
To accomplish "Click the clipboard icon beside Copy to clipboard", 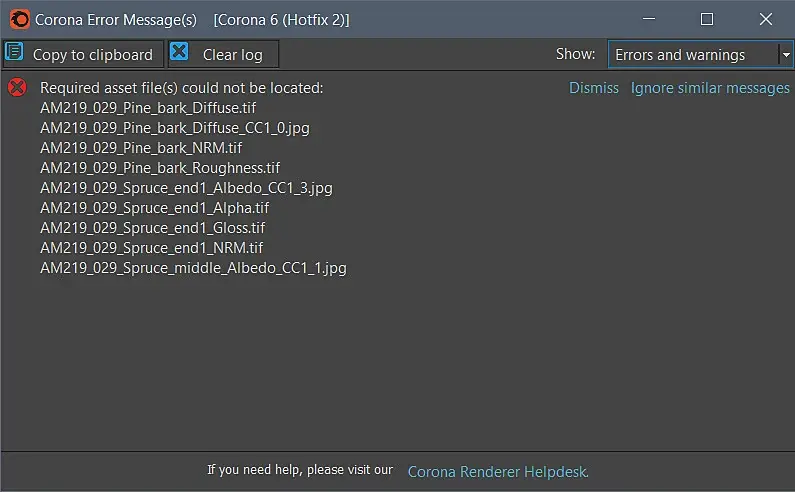I will 16,54.
